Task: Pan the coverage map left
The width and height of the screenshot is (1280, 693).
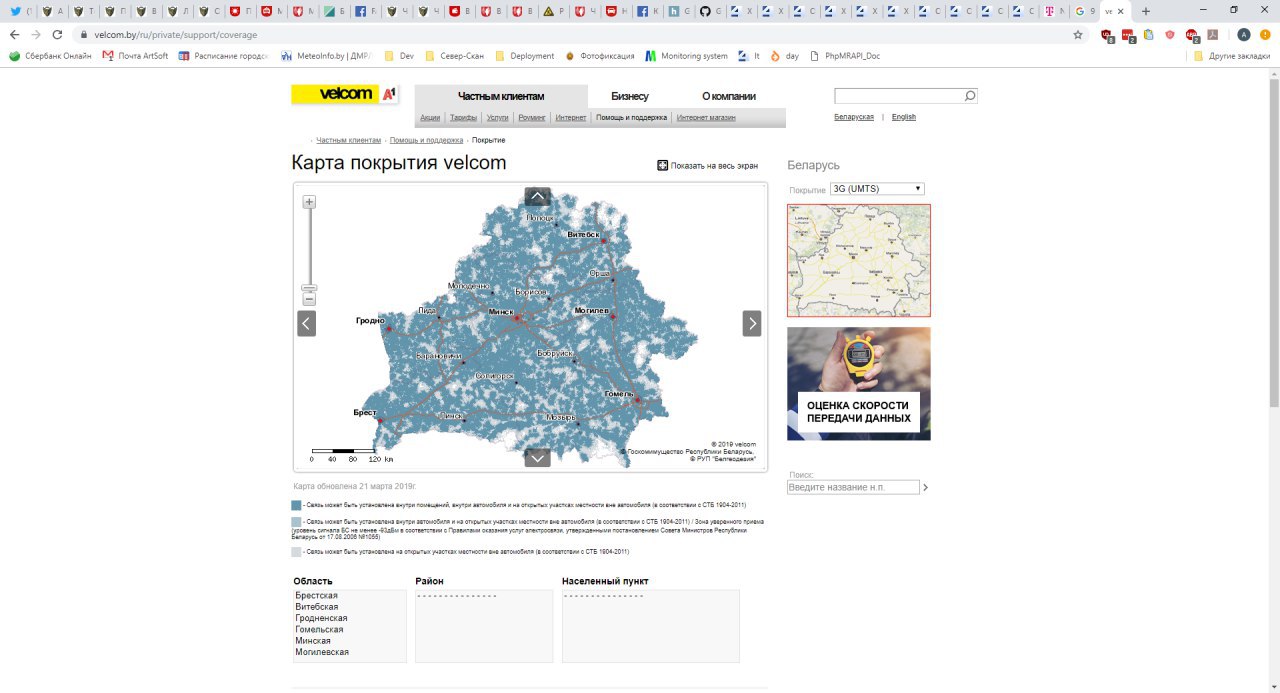Action: pos(307,323)
